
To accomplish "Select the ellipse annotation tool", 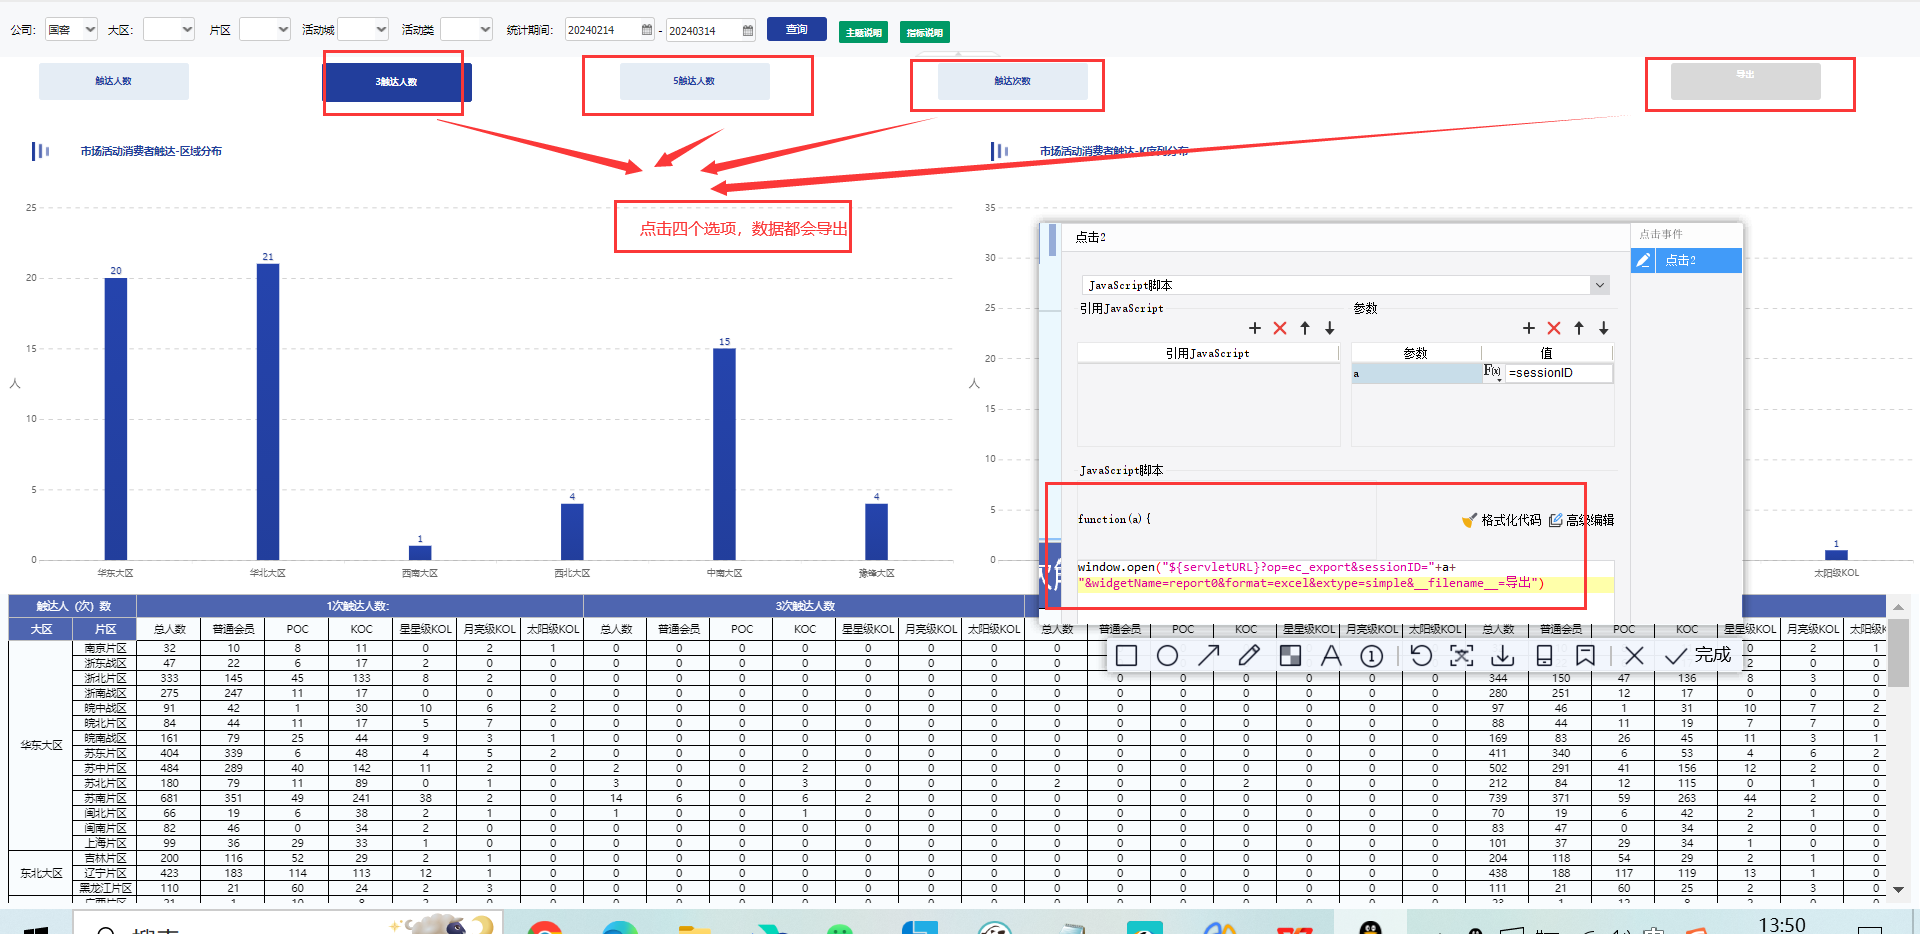I will point(1167,656).
